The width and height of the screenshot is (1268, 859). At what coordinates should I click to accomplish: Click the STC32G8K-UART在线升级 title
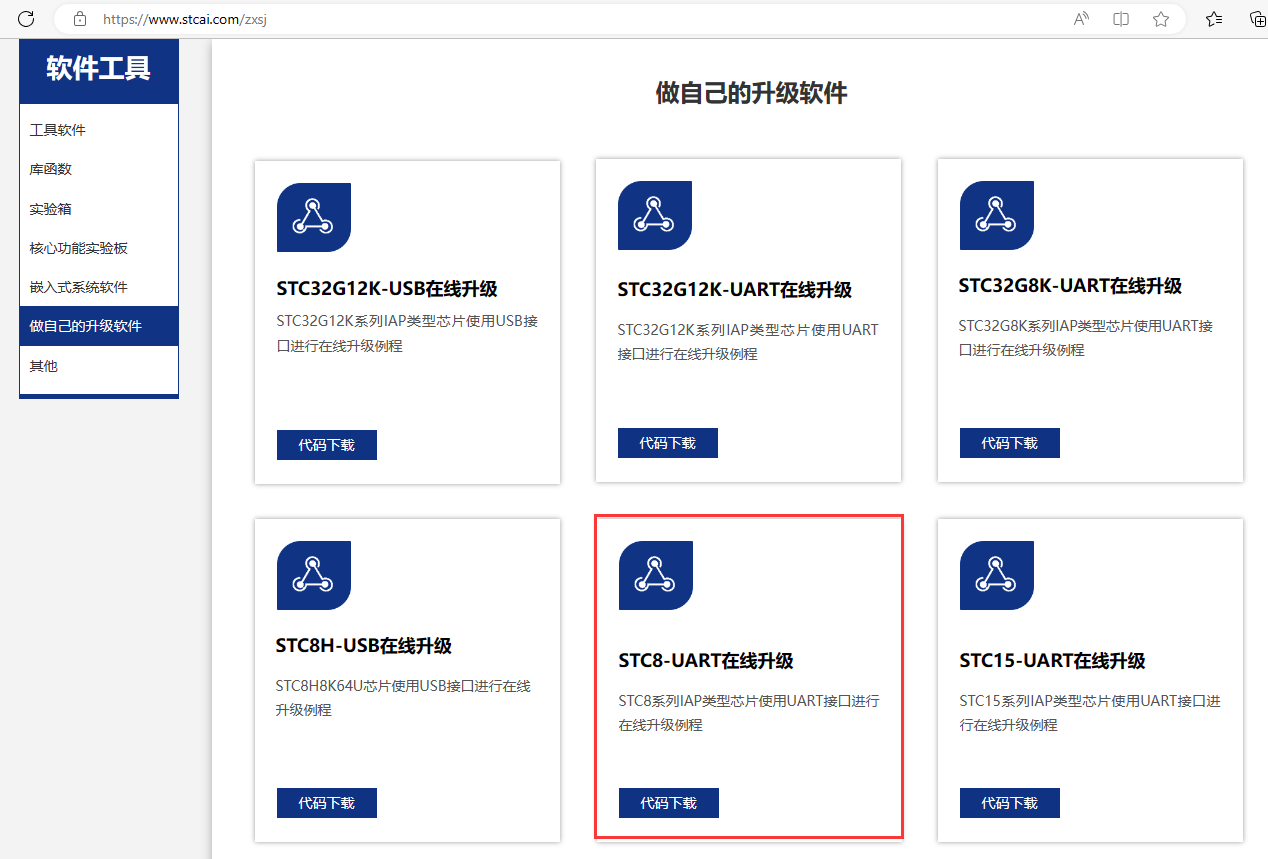[1070, 286]
